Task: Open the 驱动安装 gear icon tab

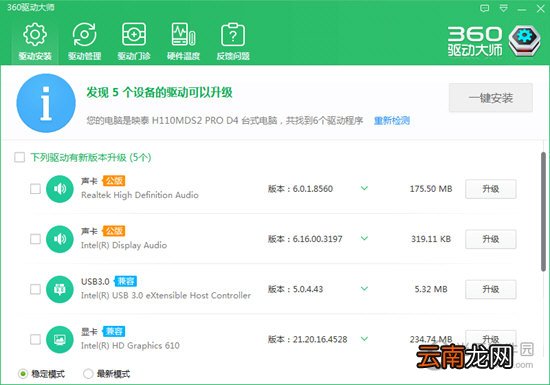Action: (35, 41)
